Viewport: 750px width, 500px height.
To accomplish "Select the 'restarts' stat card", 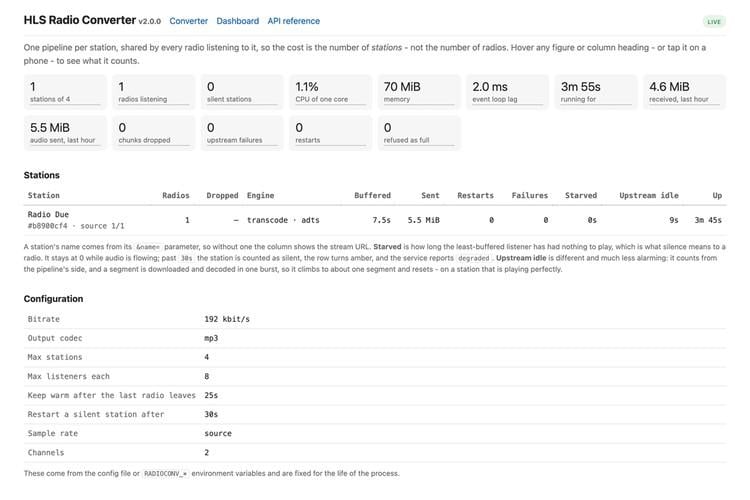I will click(x=331, y=133).
